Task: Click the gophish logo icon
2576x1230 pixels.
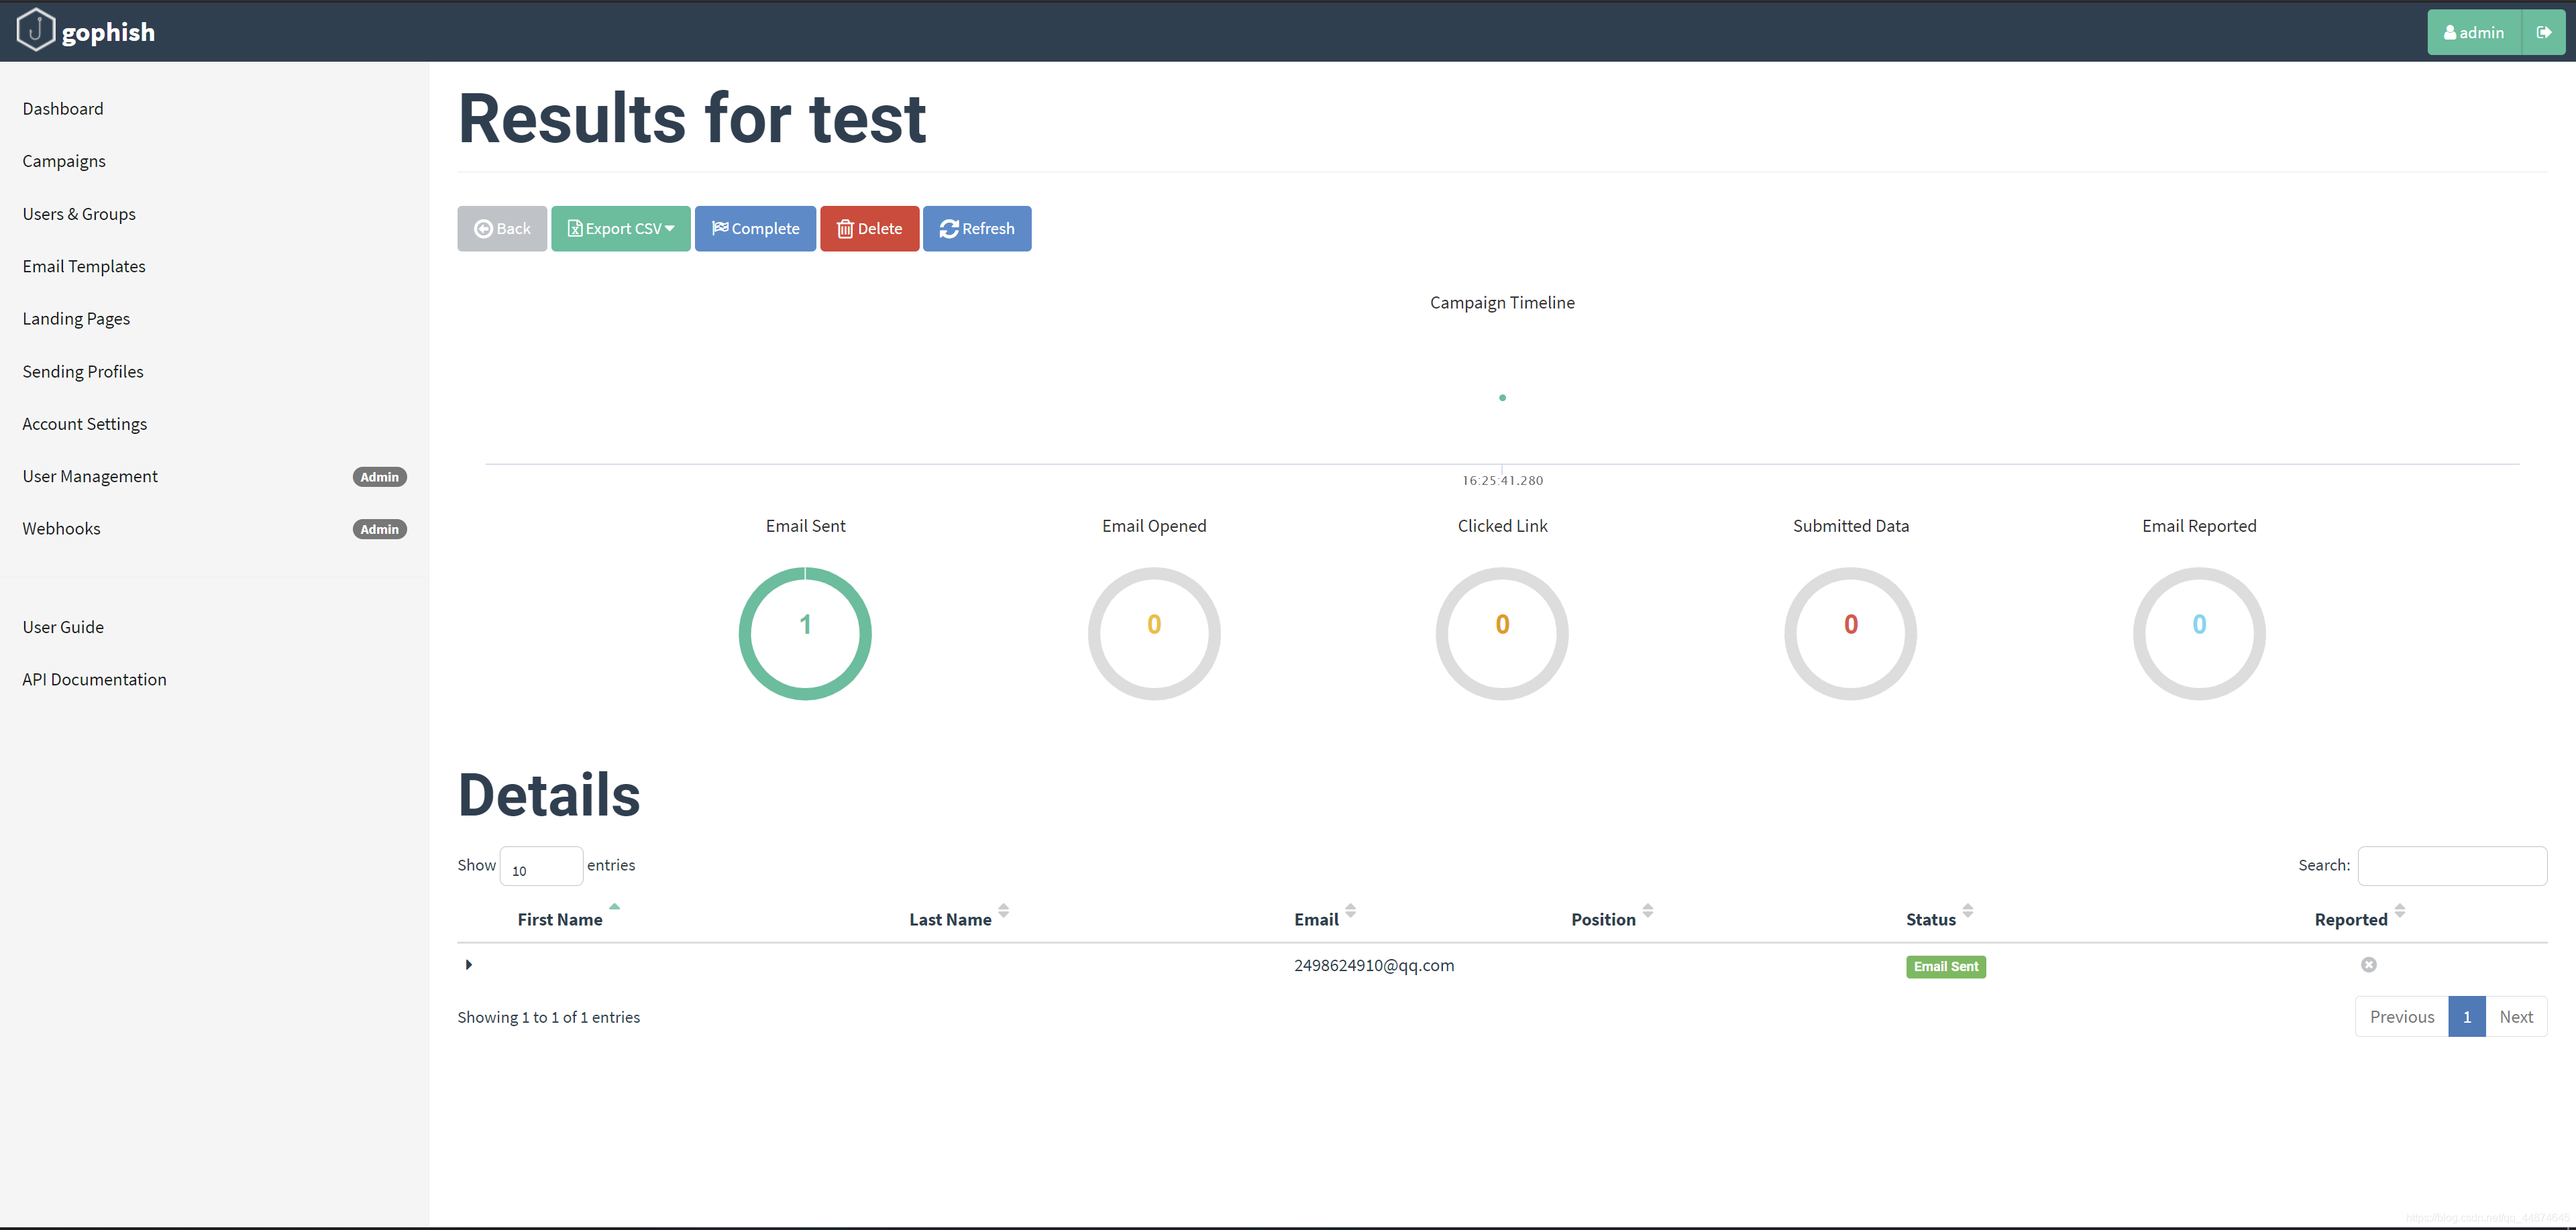Action: [x=35, y=30]
